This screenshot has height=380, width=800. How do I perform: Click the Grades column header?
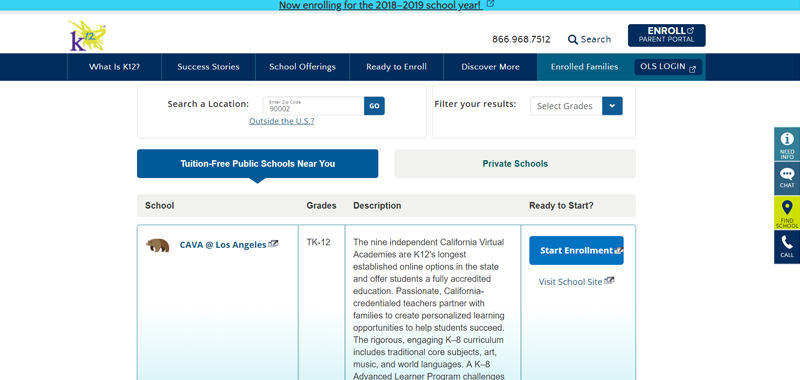[321, 206]
